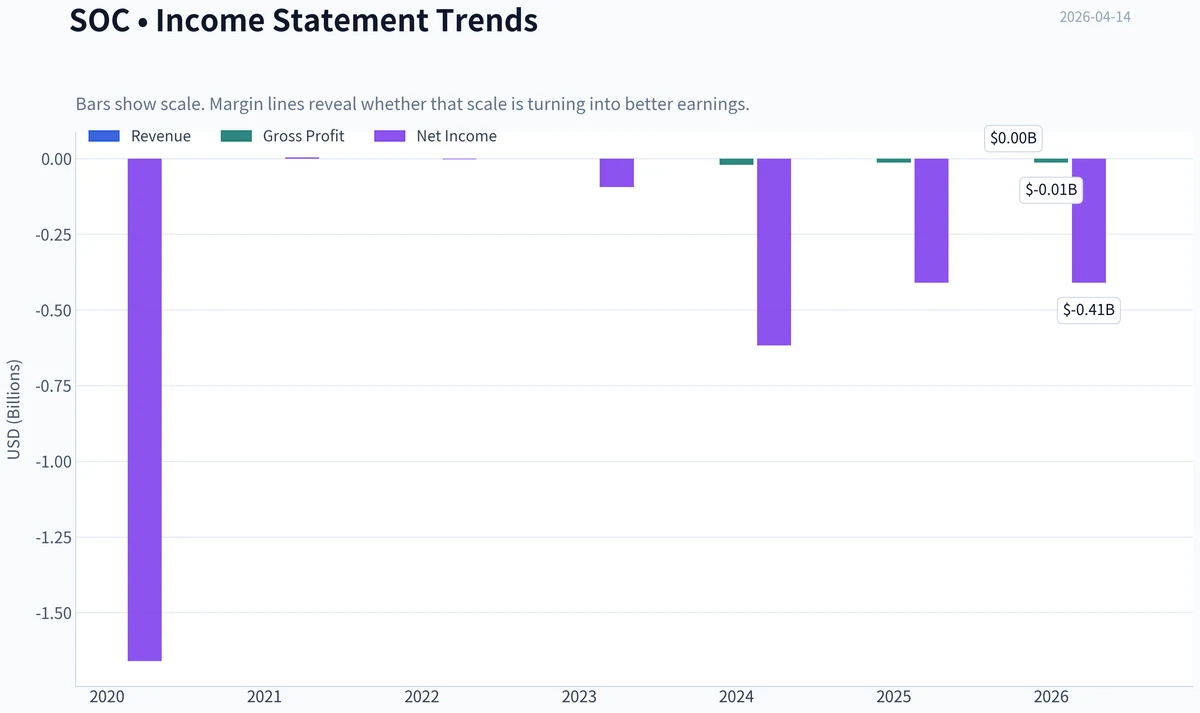Toggle the Gross Profit legend label
The image size is (1200, 713).
coord(304,136)
